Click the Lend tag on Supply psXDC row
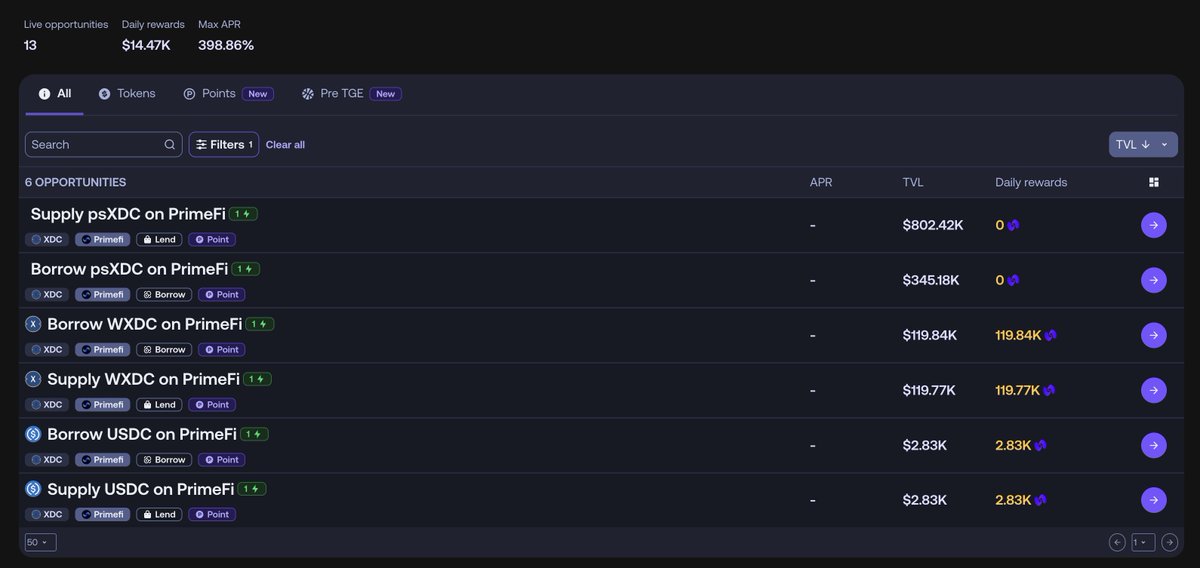 tap(159, 240)
